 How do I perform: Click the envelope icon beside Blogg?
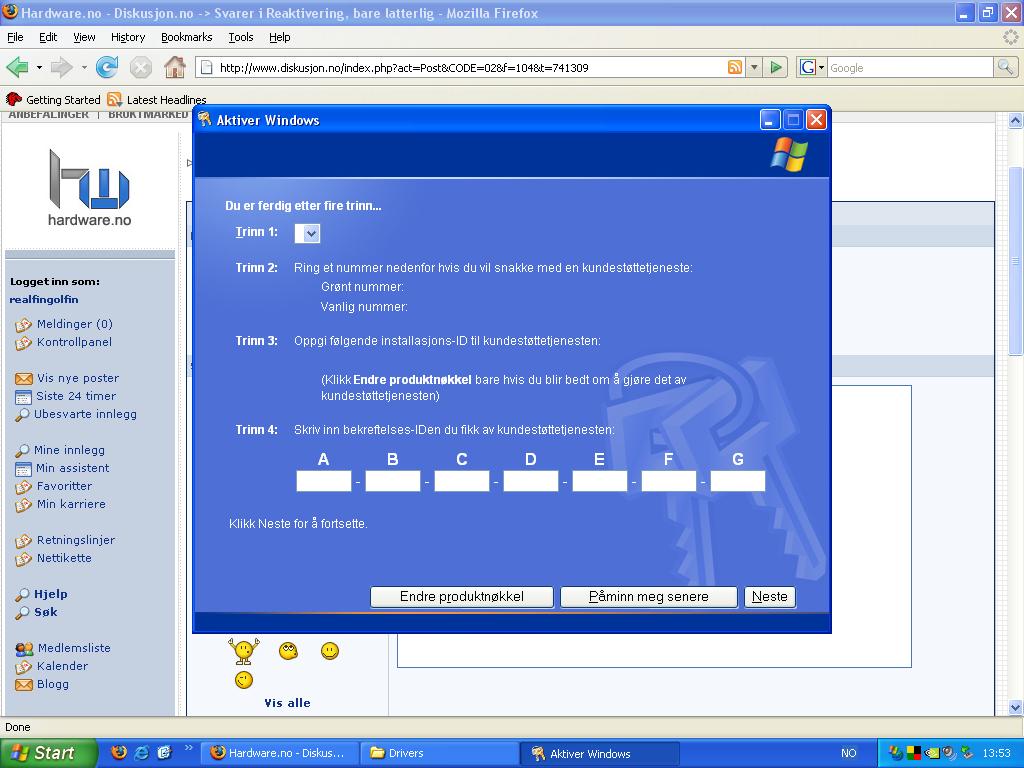click(x=24, y=684)
